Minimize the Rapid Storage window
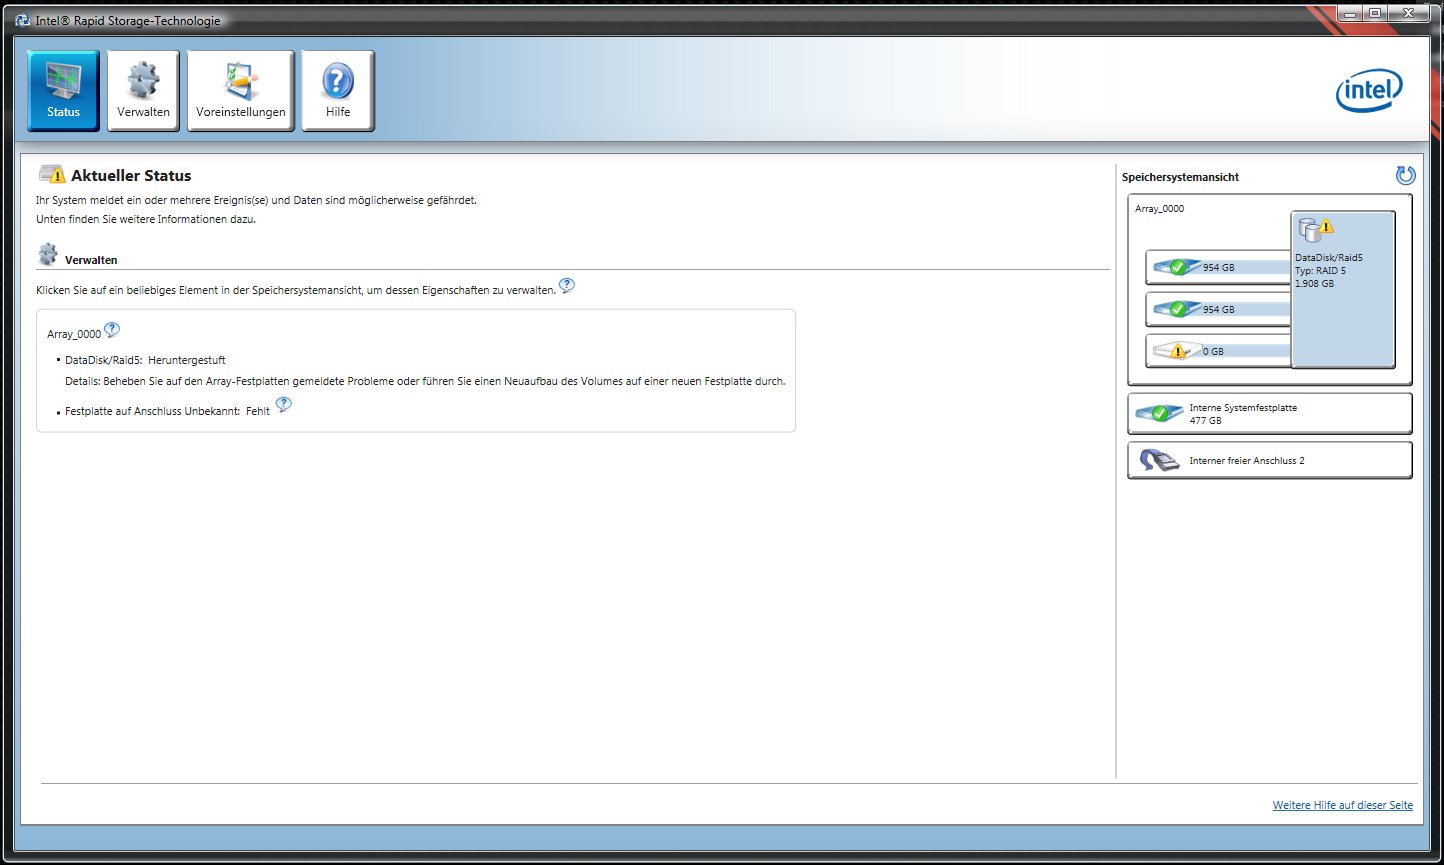Viewport: 1444px width, 865px height. coord(1349,13)
